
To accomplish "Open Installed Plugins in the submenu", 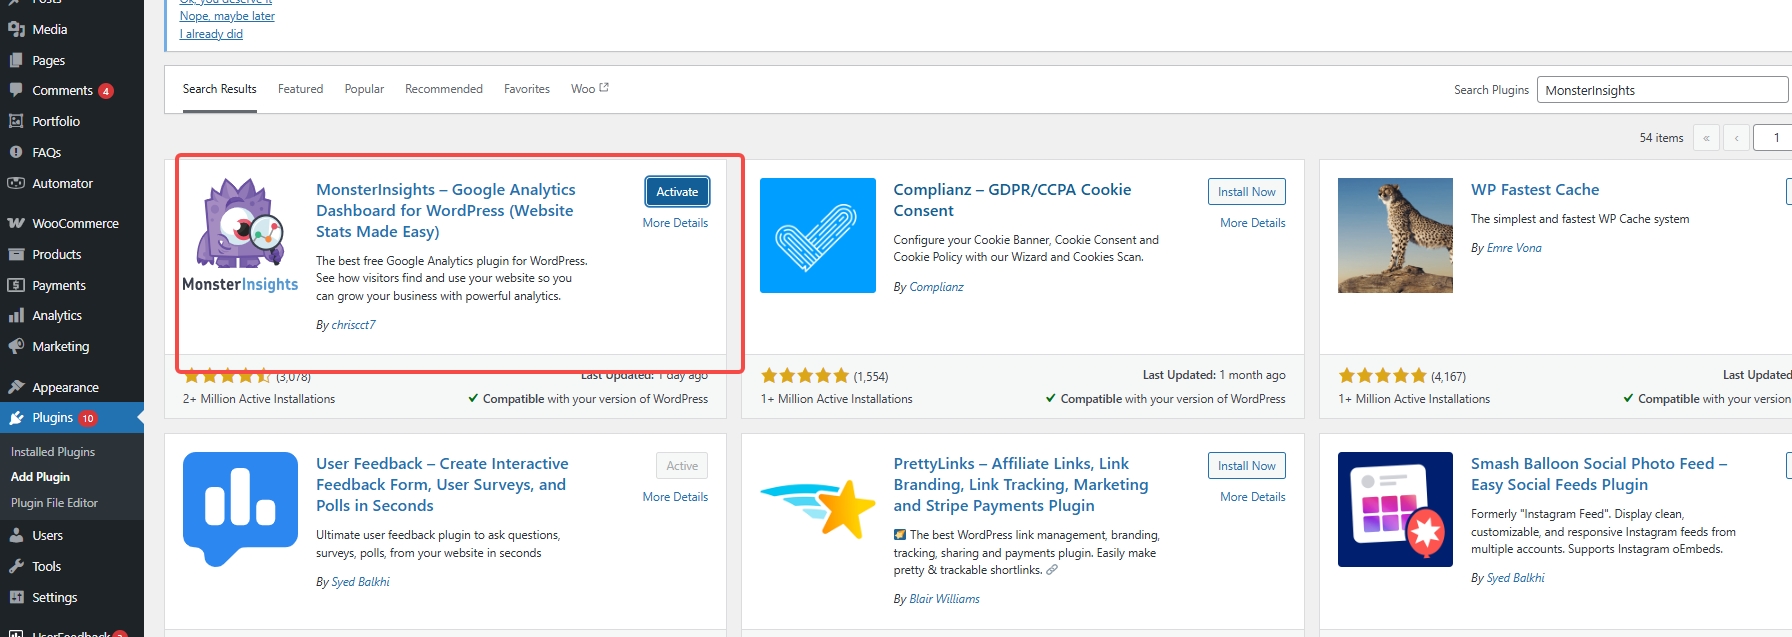I will (x=53, y=452).
